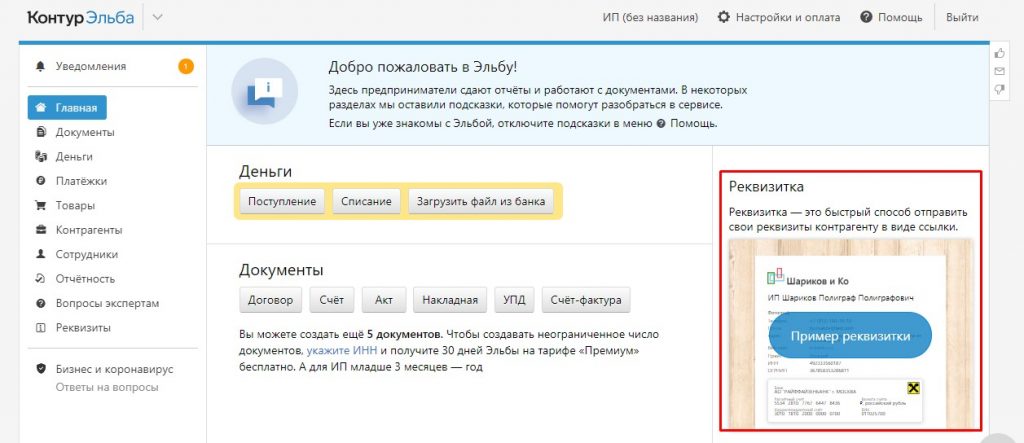Click the icon beside Платёжки
The width and height of the screenshot is (1024, 443).
[41, 181]
